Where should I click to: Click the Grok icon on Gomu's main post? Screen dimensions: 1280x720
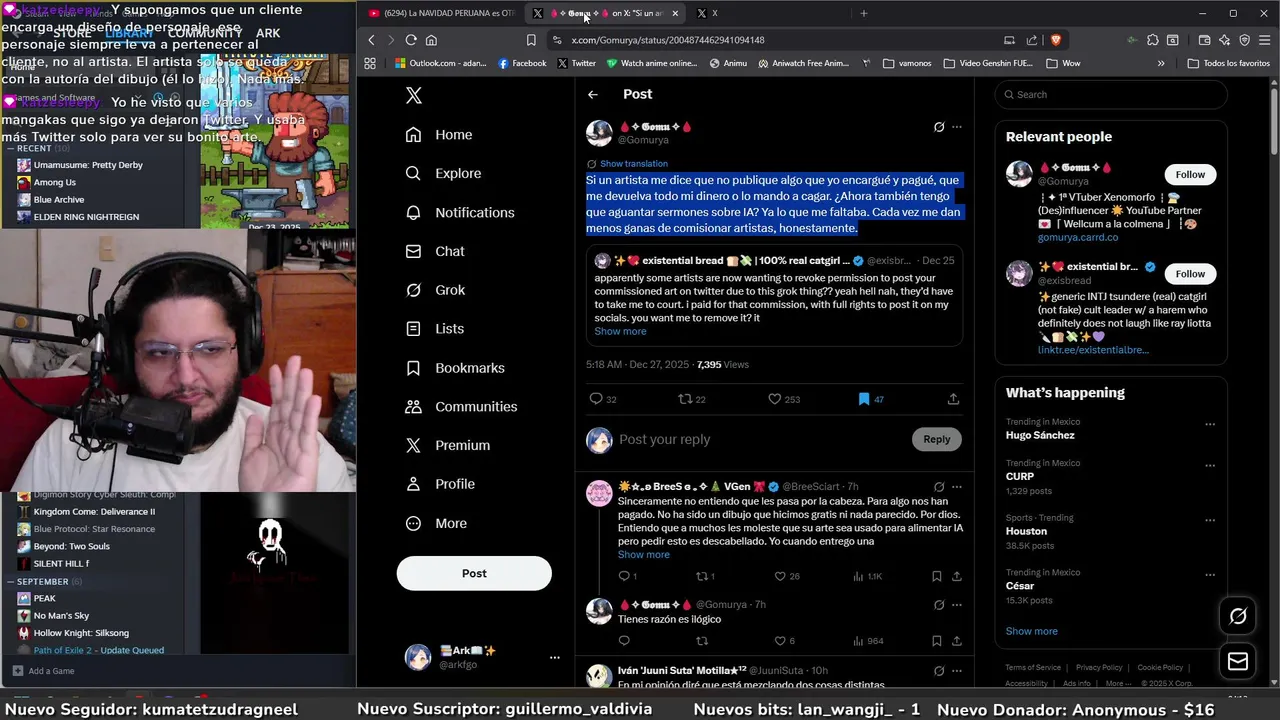pos(939,127)
